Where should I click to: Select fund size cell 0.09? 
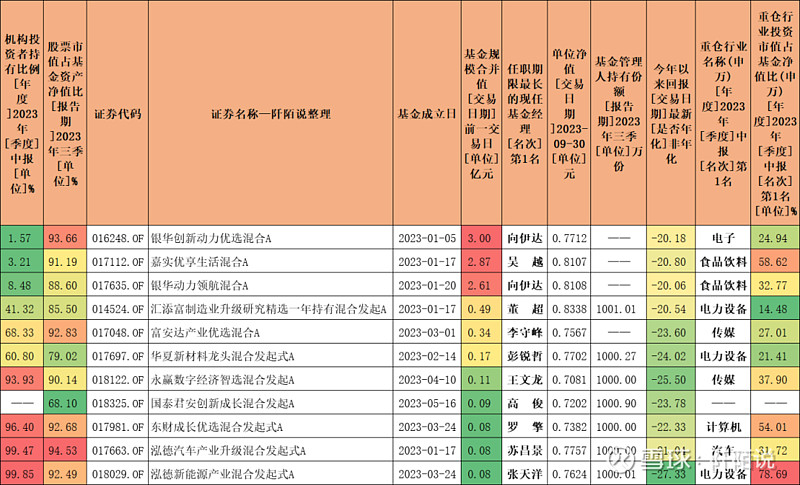[x=481, y=403]
